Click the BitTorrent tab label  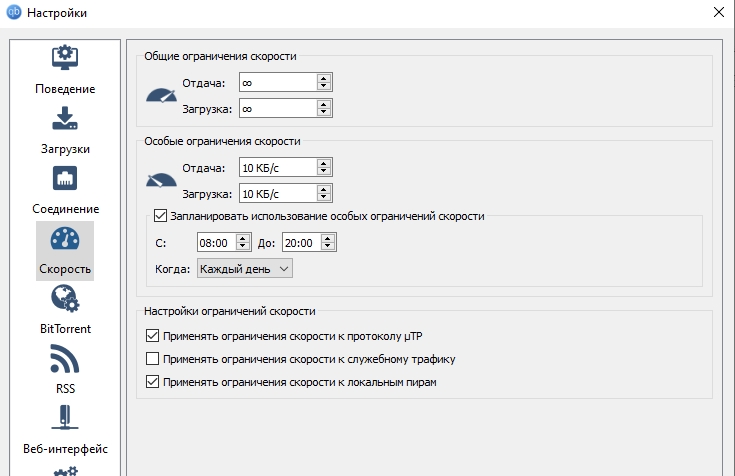66,329
